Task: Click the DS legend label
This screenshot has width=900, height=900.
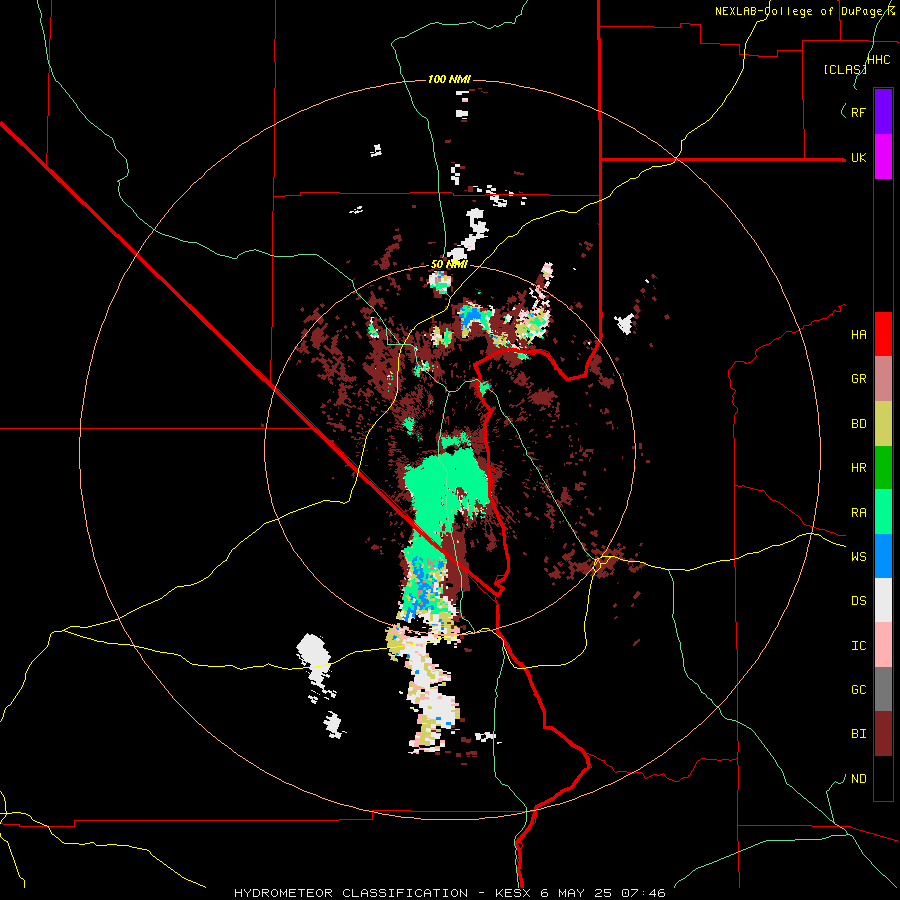Action: 859,601
